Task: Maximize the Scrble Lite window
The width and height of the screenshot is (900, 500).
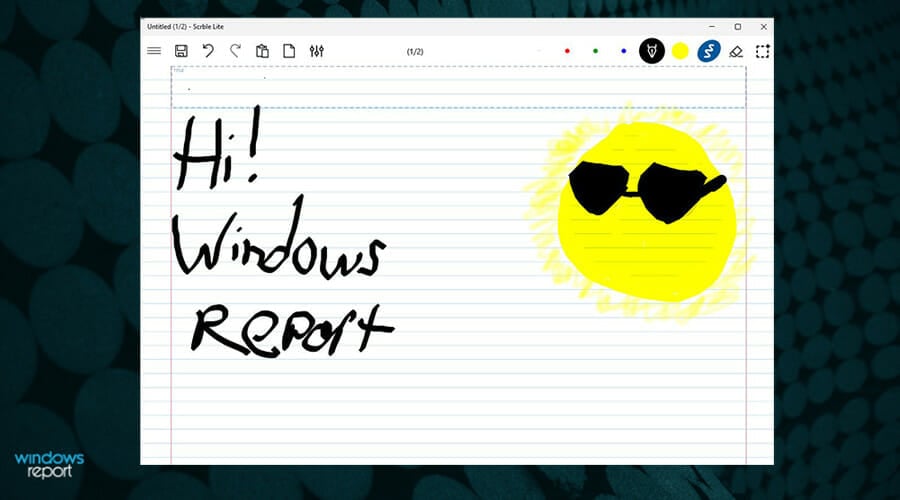Action: click(738, 26)
